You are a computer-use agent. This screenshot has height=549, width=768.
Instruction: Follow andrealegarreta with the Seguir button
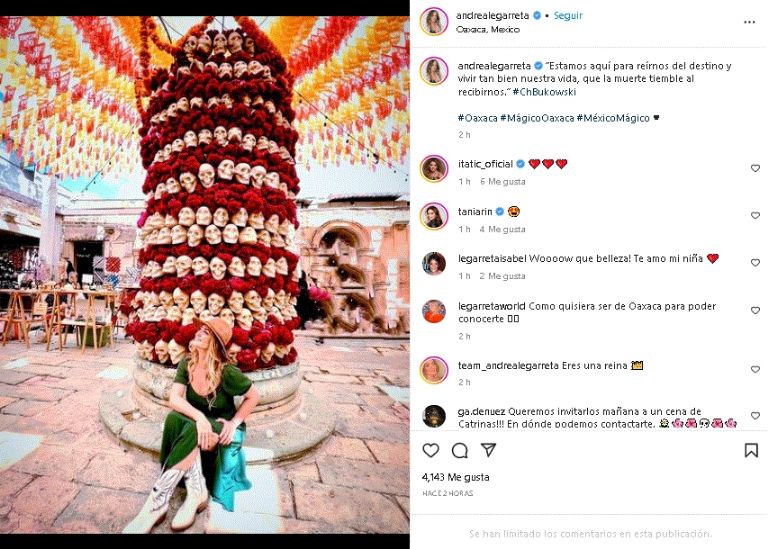click(x=569, y=16)
